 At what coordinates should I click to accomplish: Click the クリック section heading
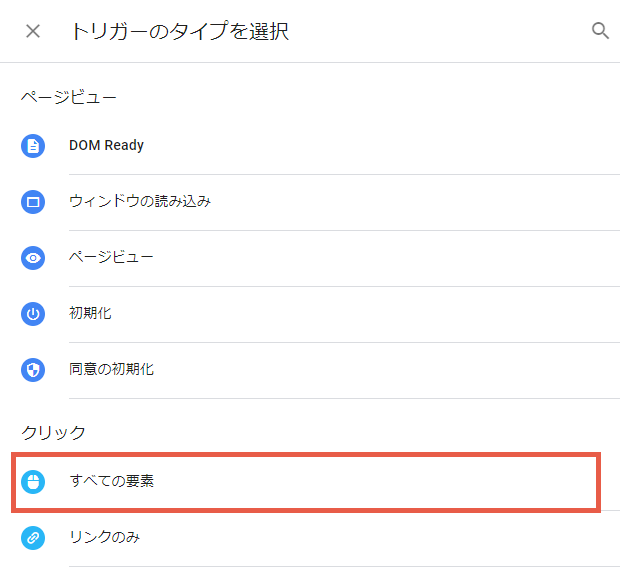click(53, 432)
